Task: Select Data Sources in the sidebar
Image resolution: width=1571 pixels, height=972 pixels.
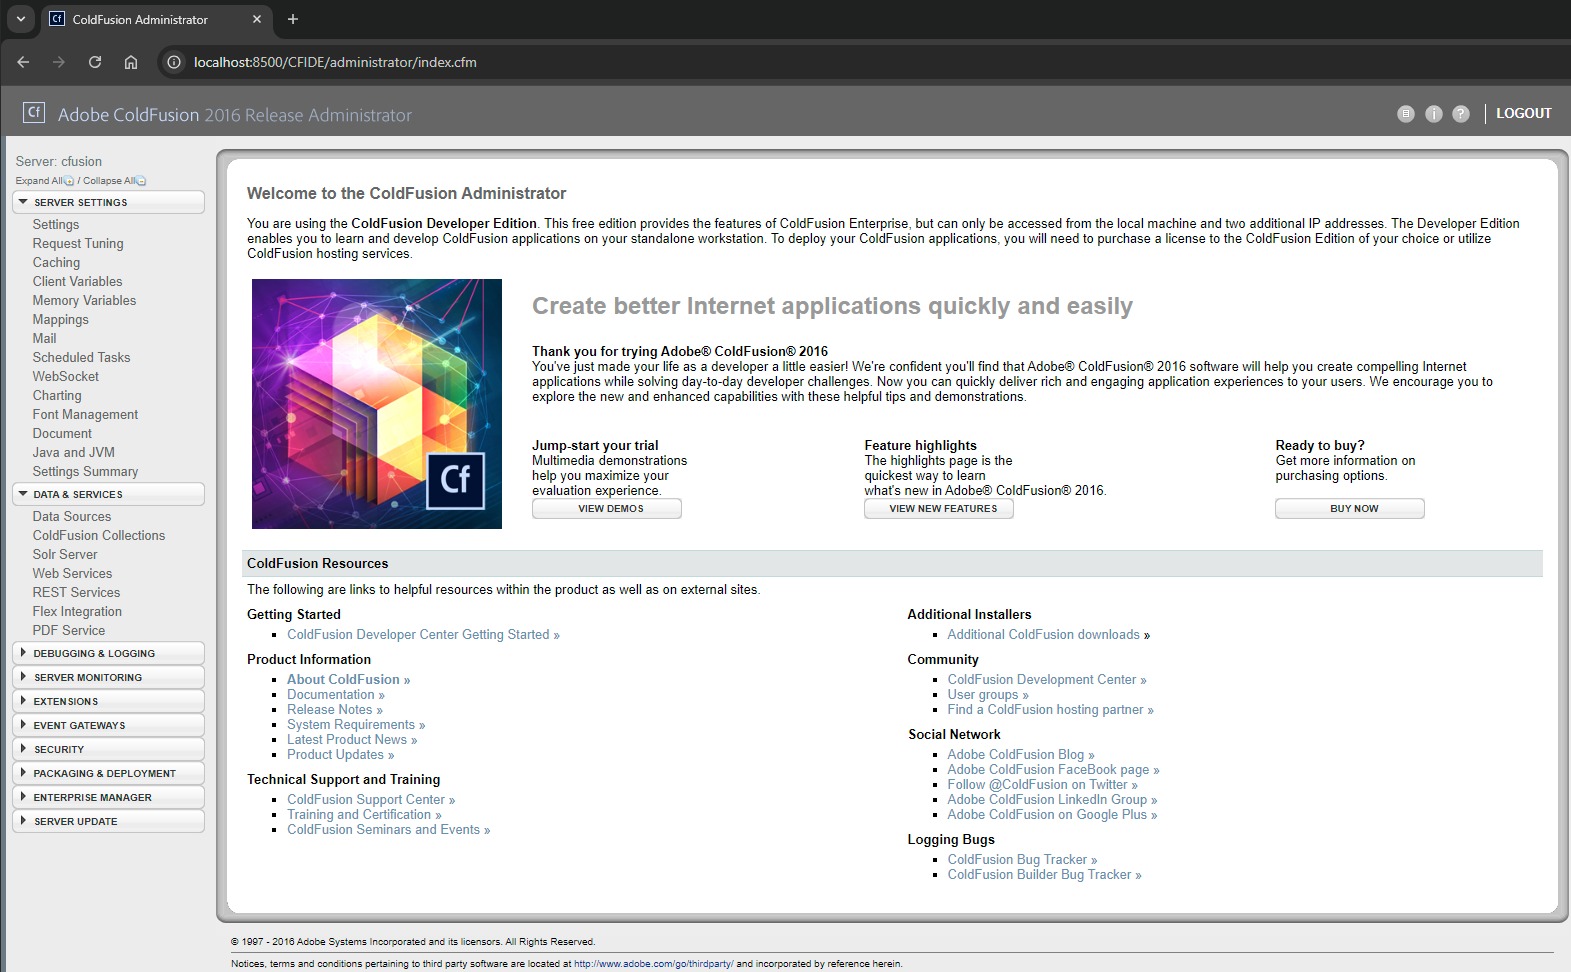Action: (x=71, y=516)
